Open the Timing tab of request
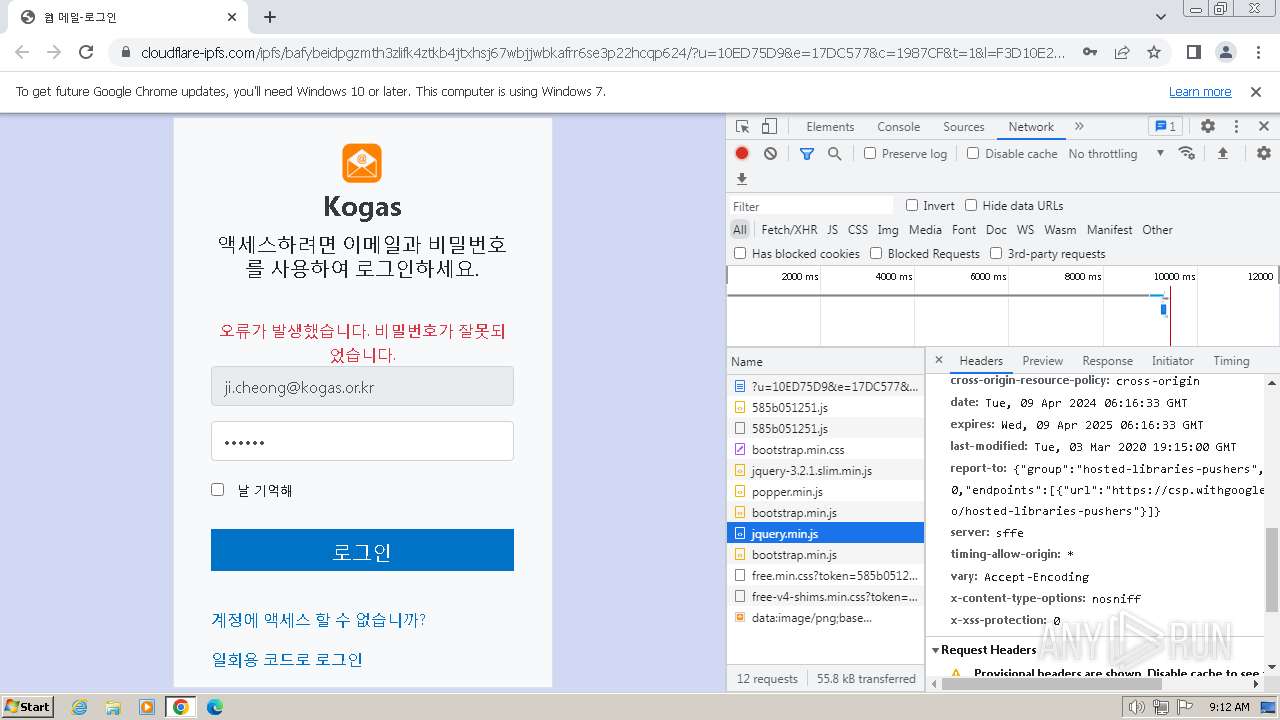The width and height of the screenshot is (1280, 720). coord(1231,361)
